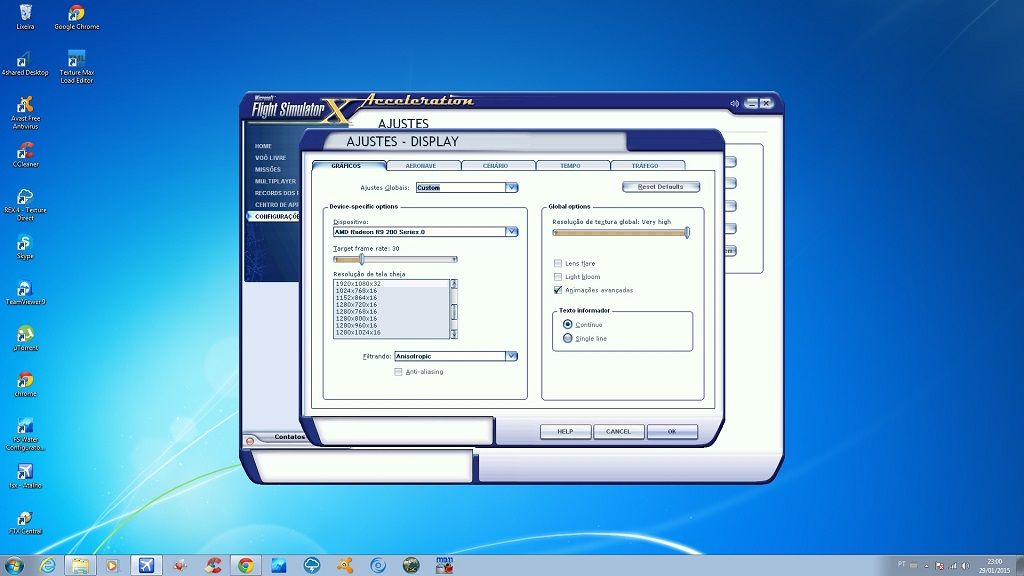Open the 4shared Desktop shortcut
The image size is (1024, 576).
(25, 64)
